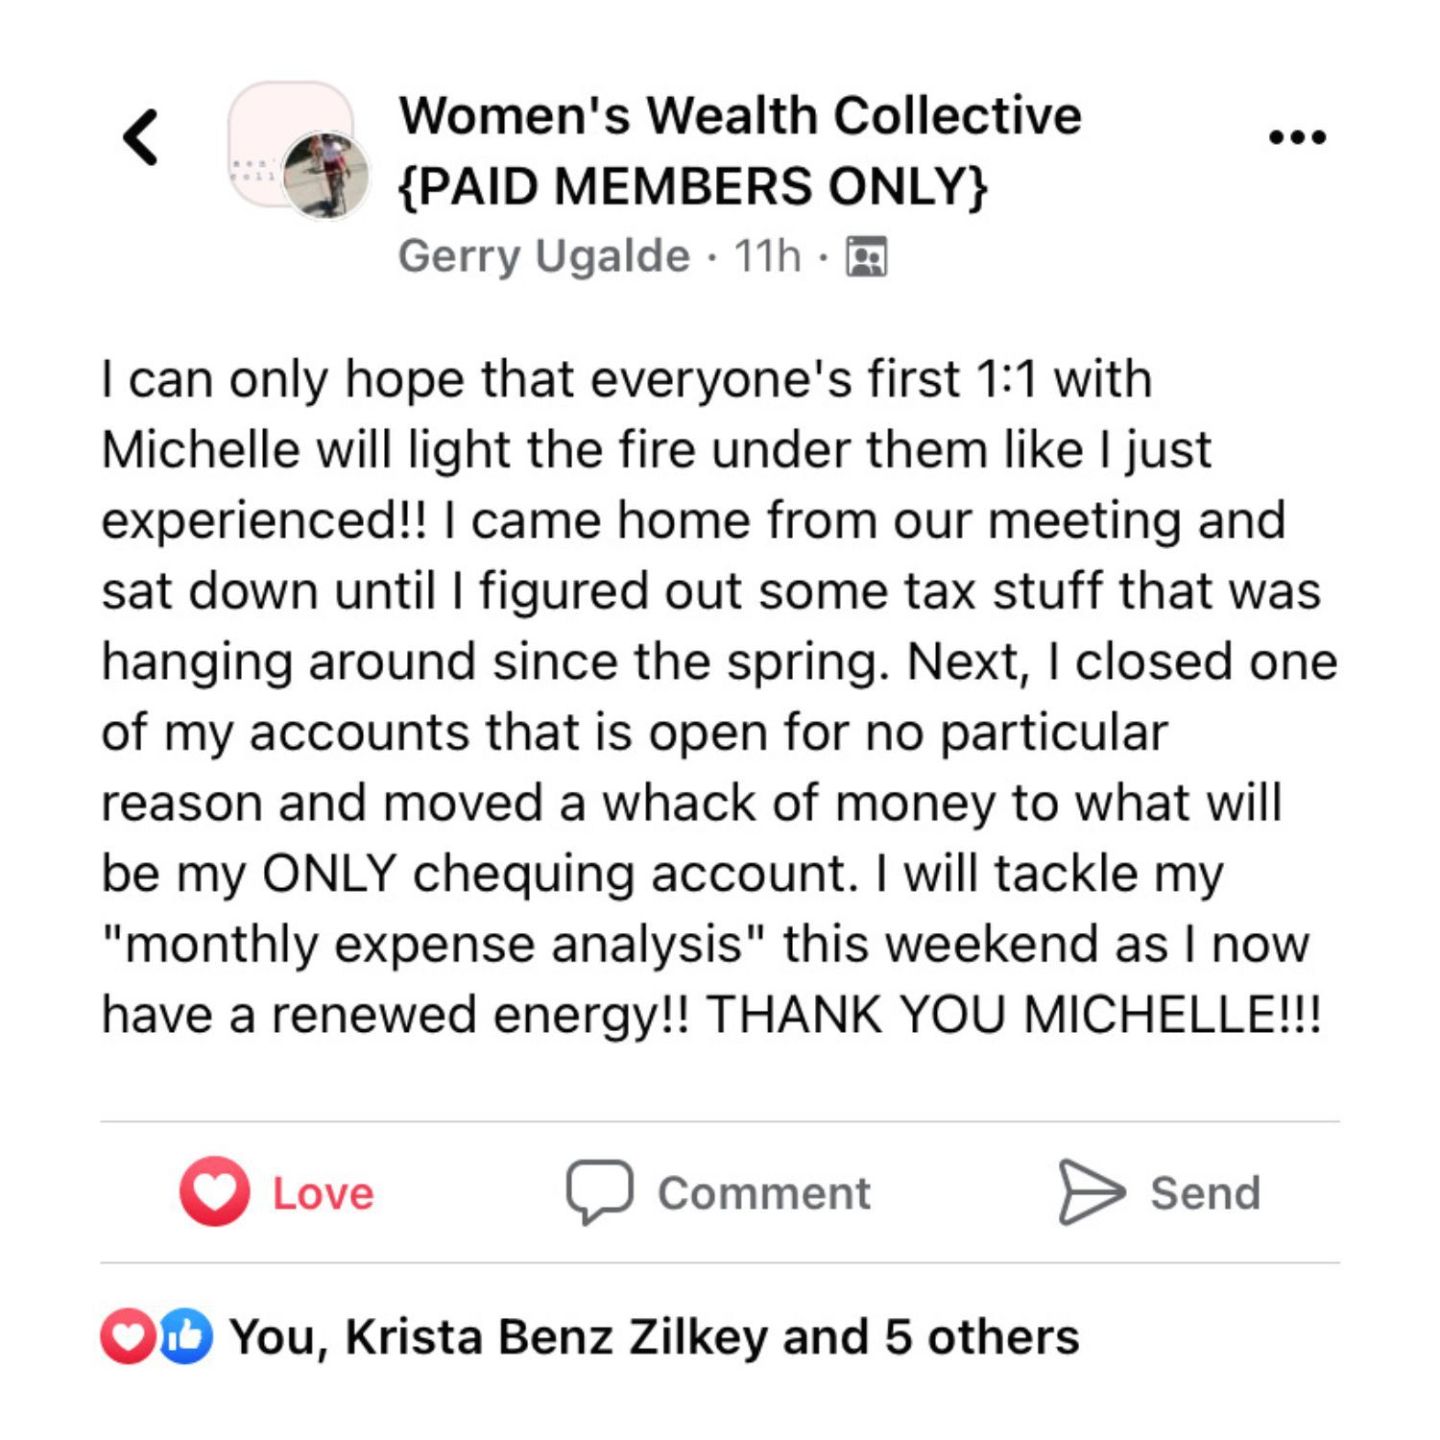Toggle the red heart Love reaction icon
The height and width of the screenshot is (1440, 1440).
tap(214, 1191)
